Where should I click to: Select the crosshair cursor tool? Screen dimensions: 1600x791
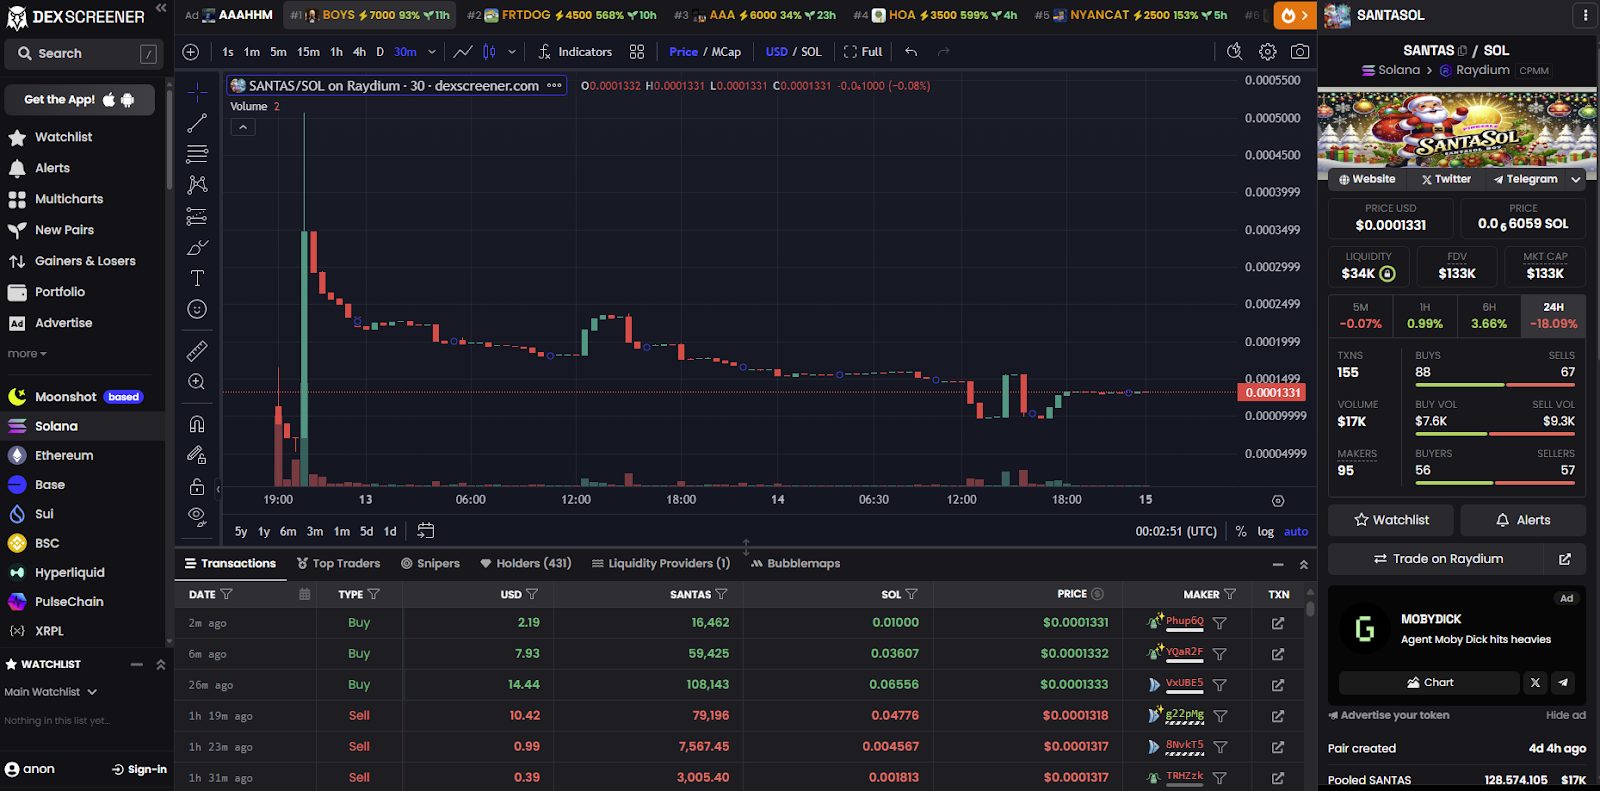click(197, 92)
